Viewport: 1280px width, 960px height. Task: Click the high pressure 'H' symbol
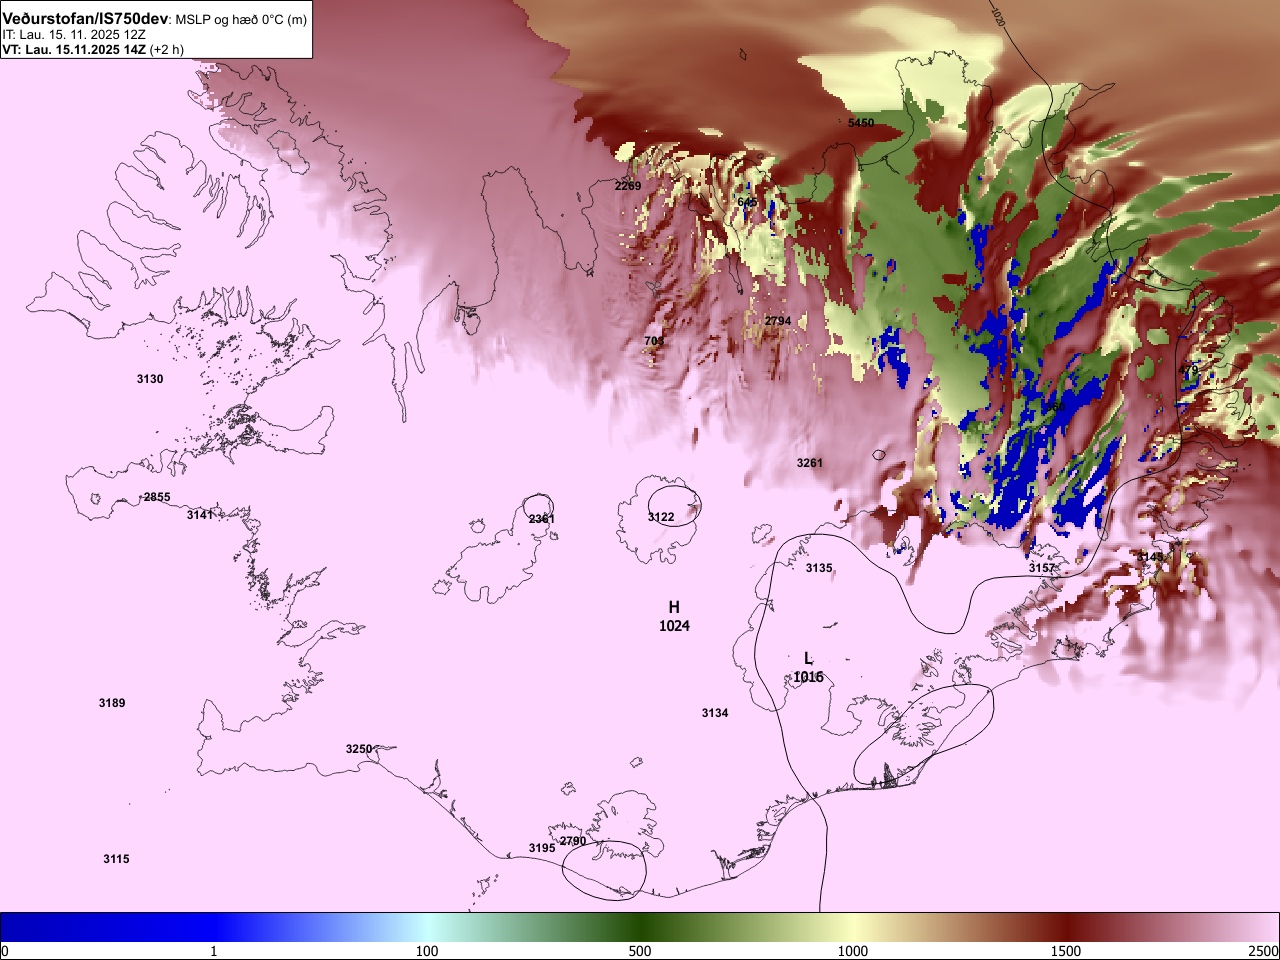coord(674,608)
